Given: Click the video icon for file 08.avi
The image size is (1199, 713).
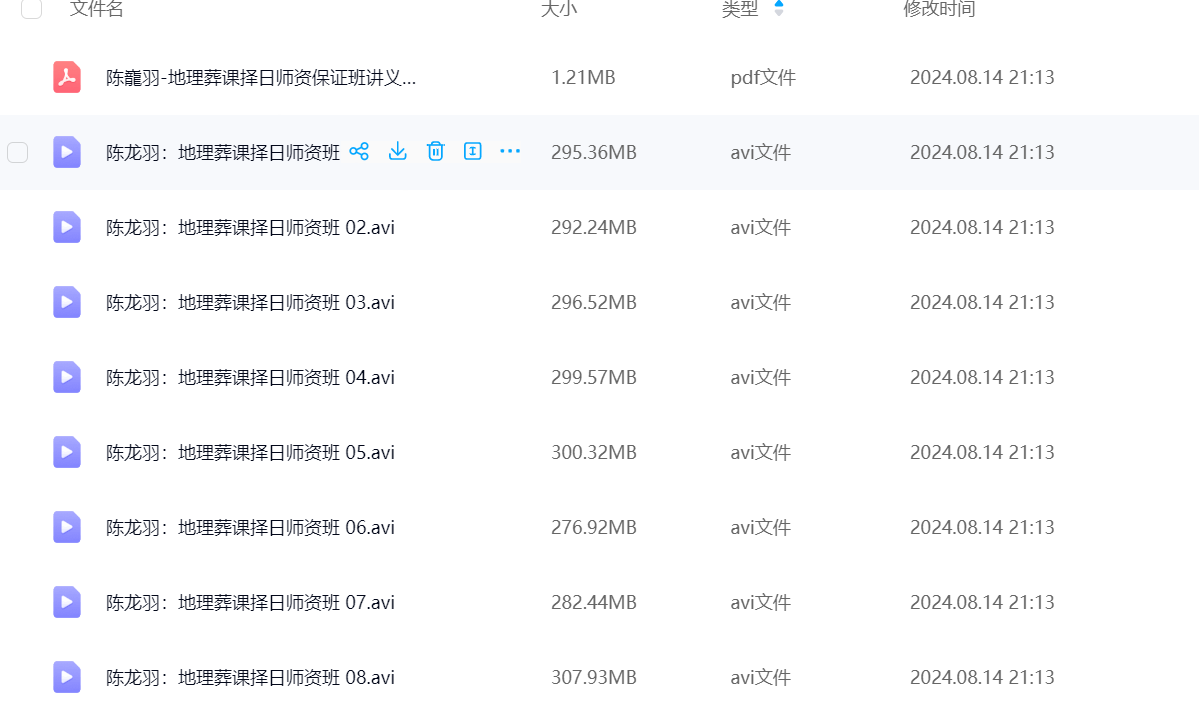Looking at the screenshot, I should (x=67, y=677).
